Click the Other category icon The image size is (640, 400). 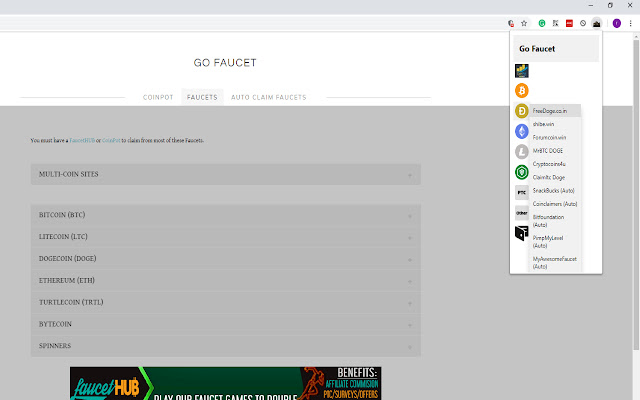(521, 213)
